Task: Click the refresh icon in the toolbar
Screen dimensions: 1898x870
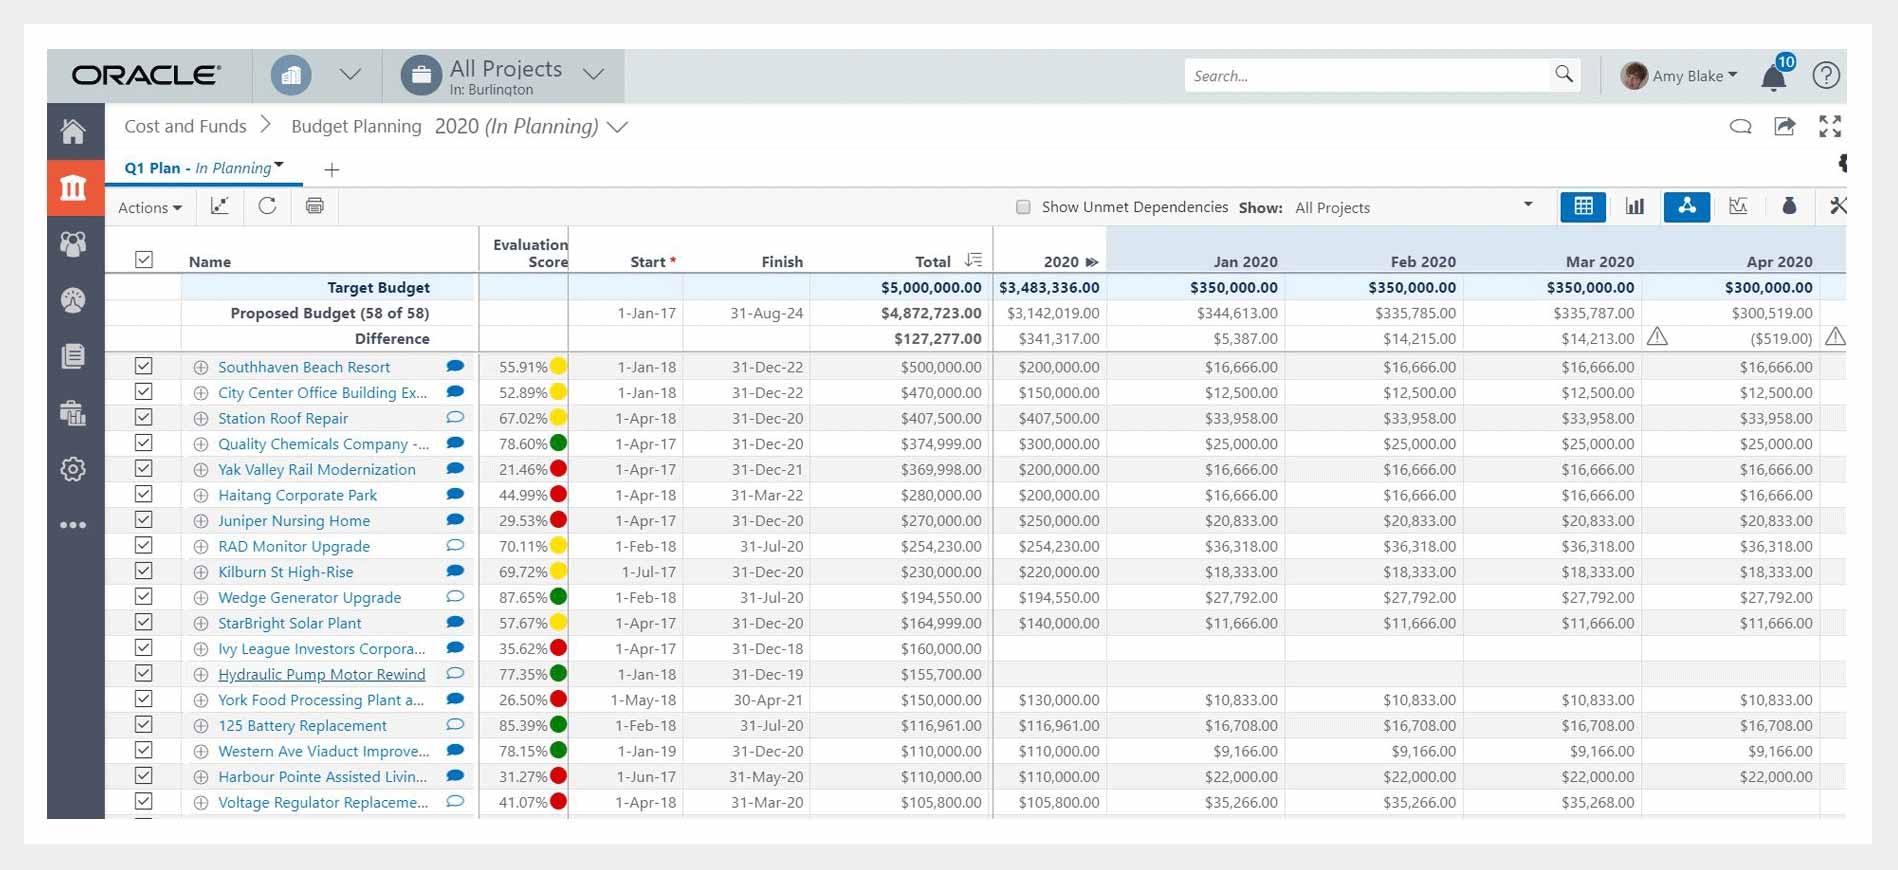Action: click(267, 206)
